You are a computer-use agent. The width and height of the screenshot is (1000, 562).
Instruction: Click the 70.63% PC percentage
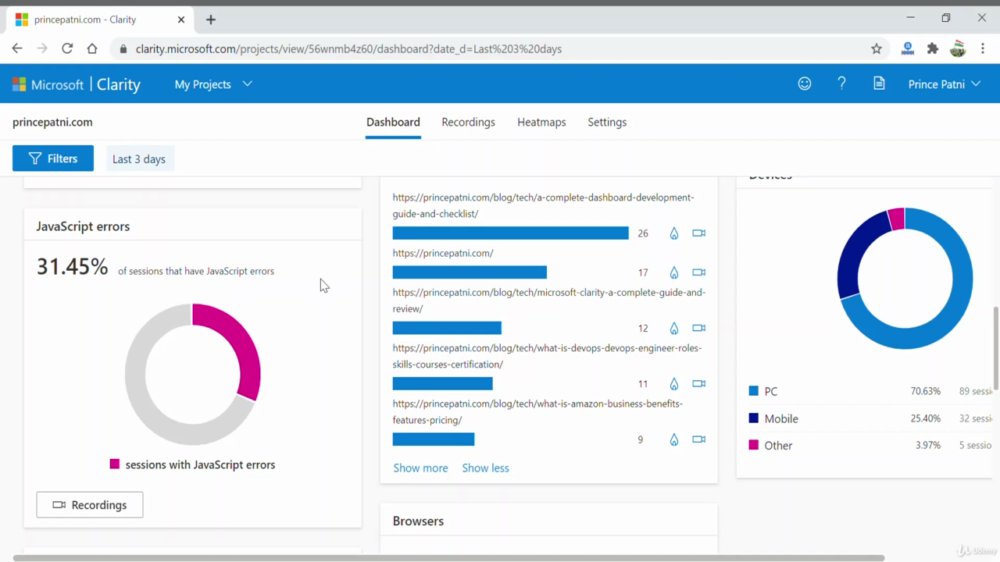pos(925,391)
